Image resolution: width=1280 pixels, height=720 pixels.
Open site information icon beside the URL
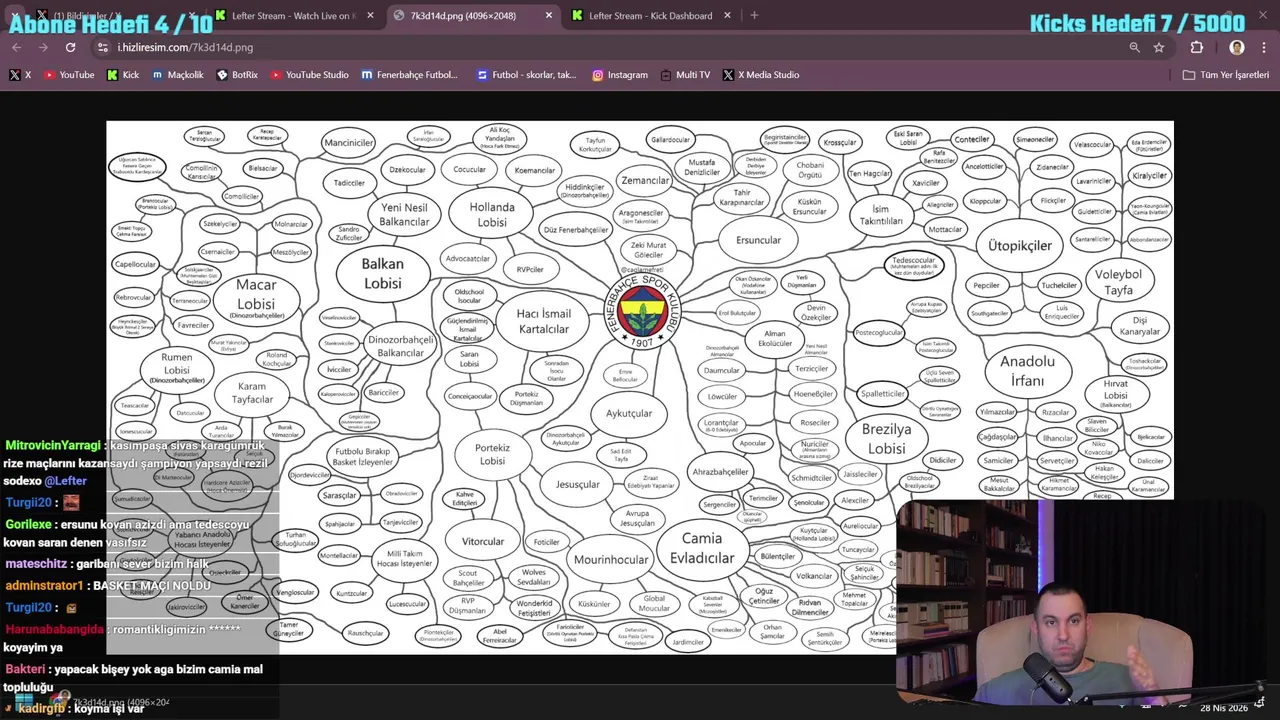tap(103, 47)
